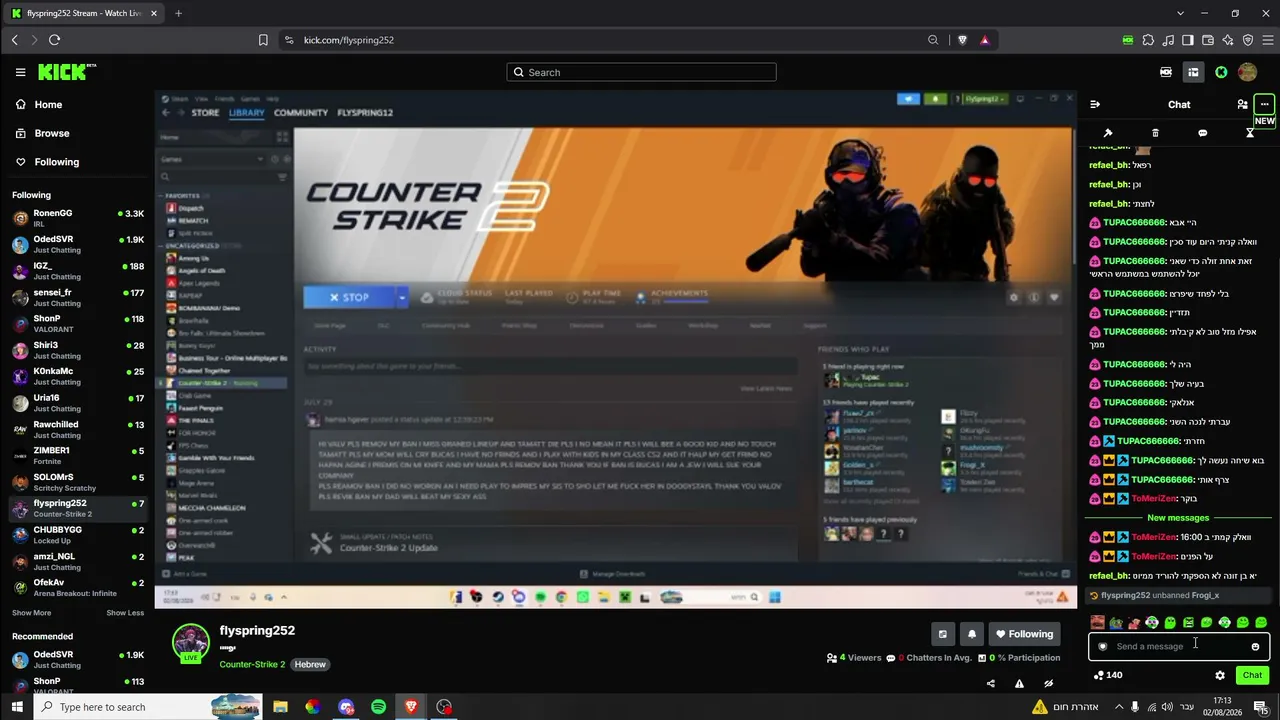Open Brave Shields icon in address bar
Viewport: 1280px width, 720px height.
pyautogui.click(x=962, y=40)
